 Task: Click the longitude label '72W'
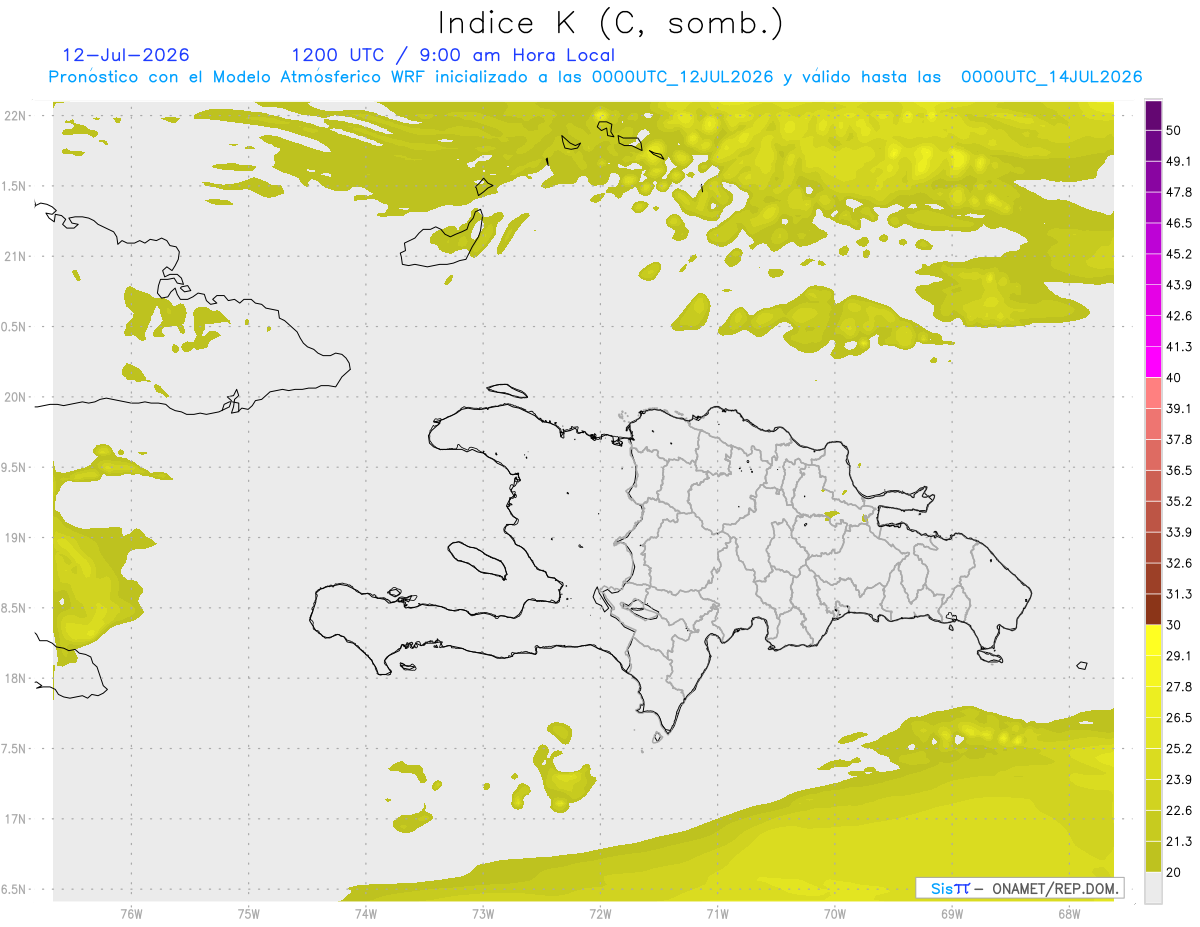tap(600, 913)
